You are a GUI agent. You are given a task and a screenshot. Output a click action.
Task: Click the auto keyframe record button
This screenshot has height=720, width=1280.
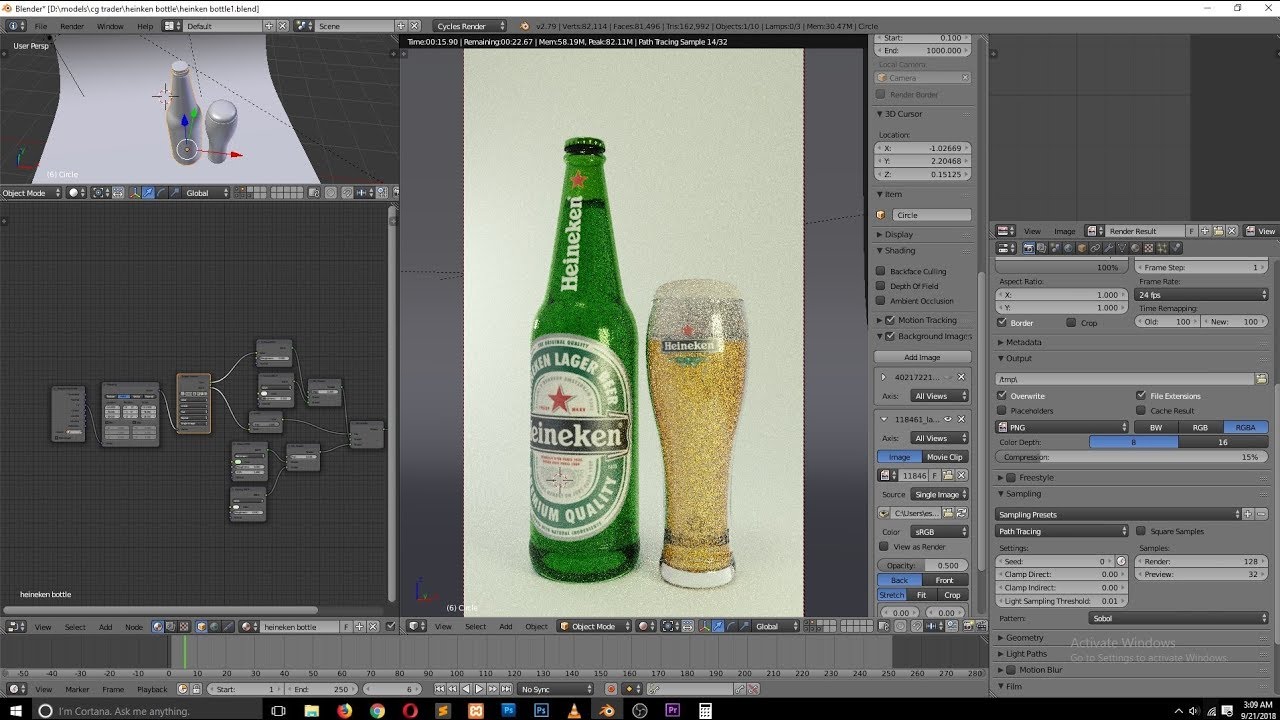point(611,689)
